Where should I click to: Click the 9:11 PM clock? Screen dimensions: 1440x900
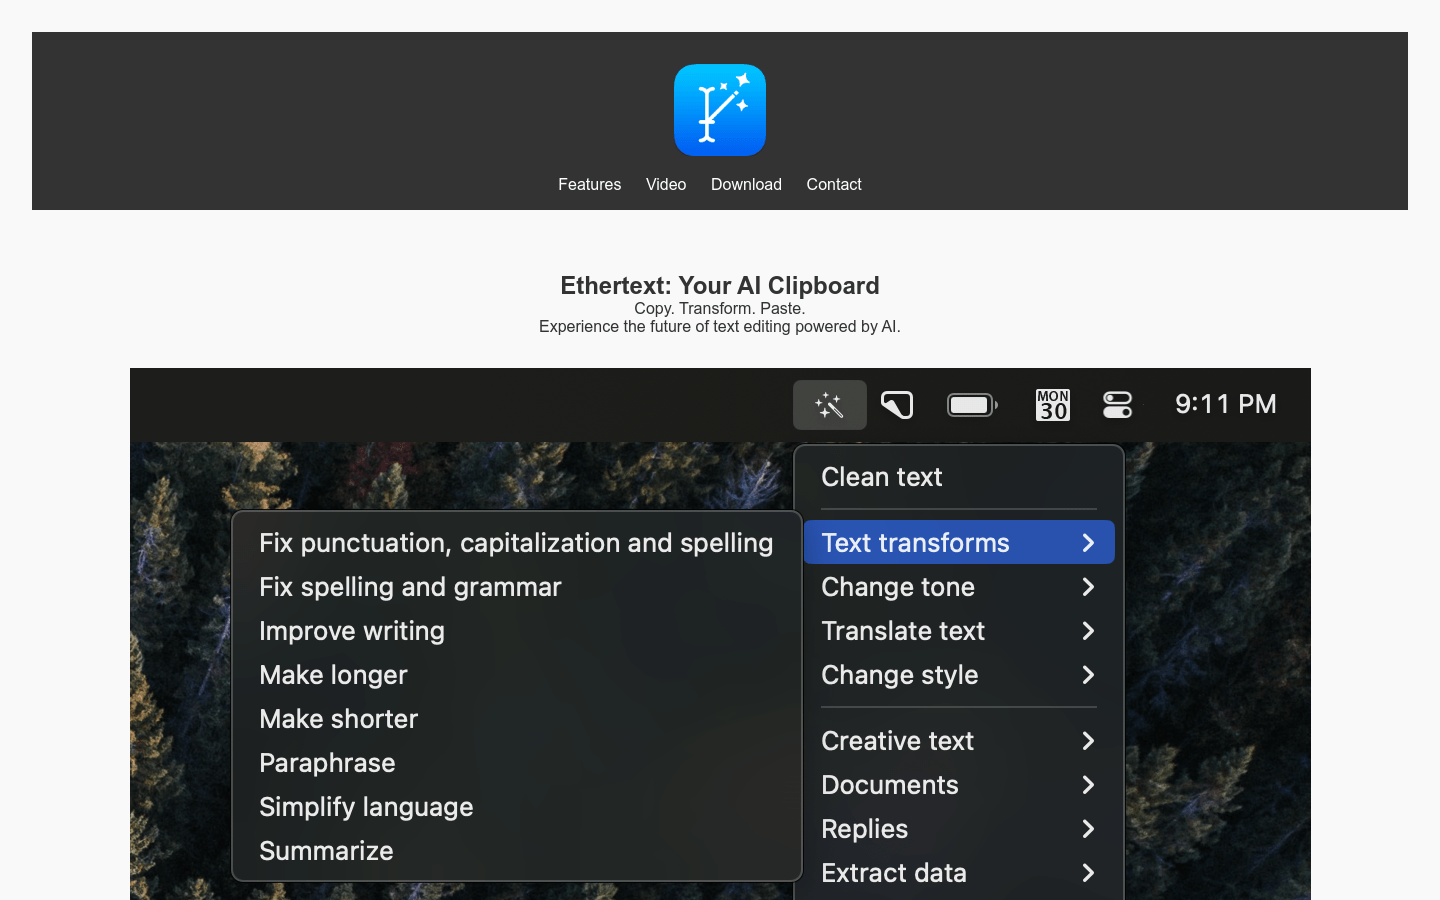pos(1225,404)
